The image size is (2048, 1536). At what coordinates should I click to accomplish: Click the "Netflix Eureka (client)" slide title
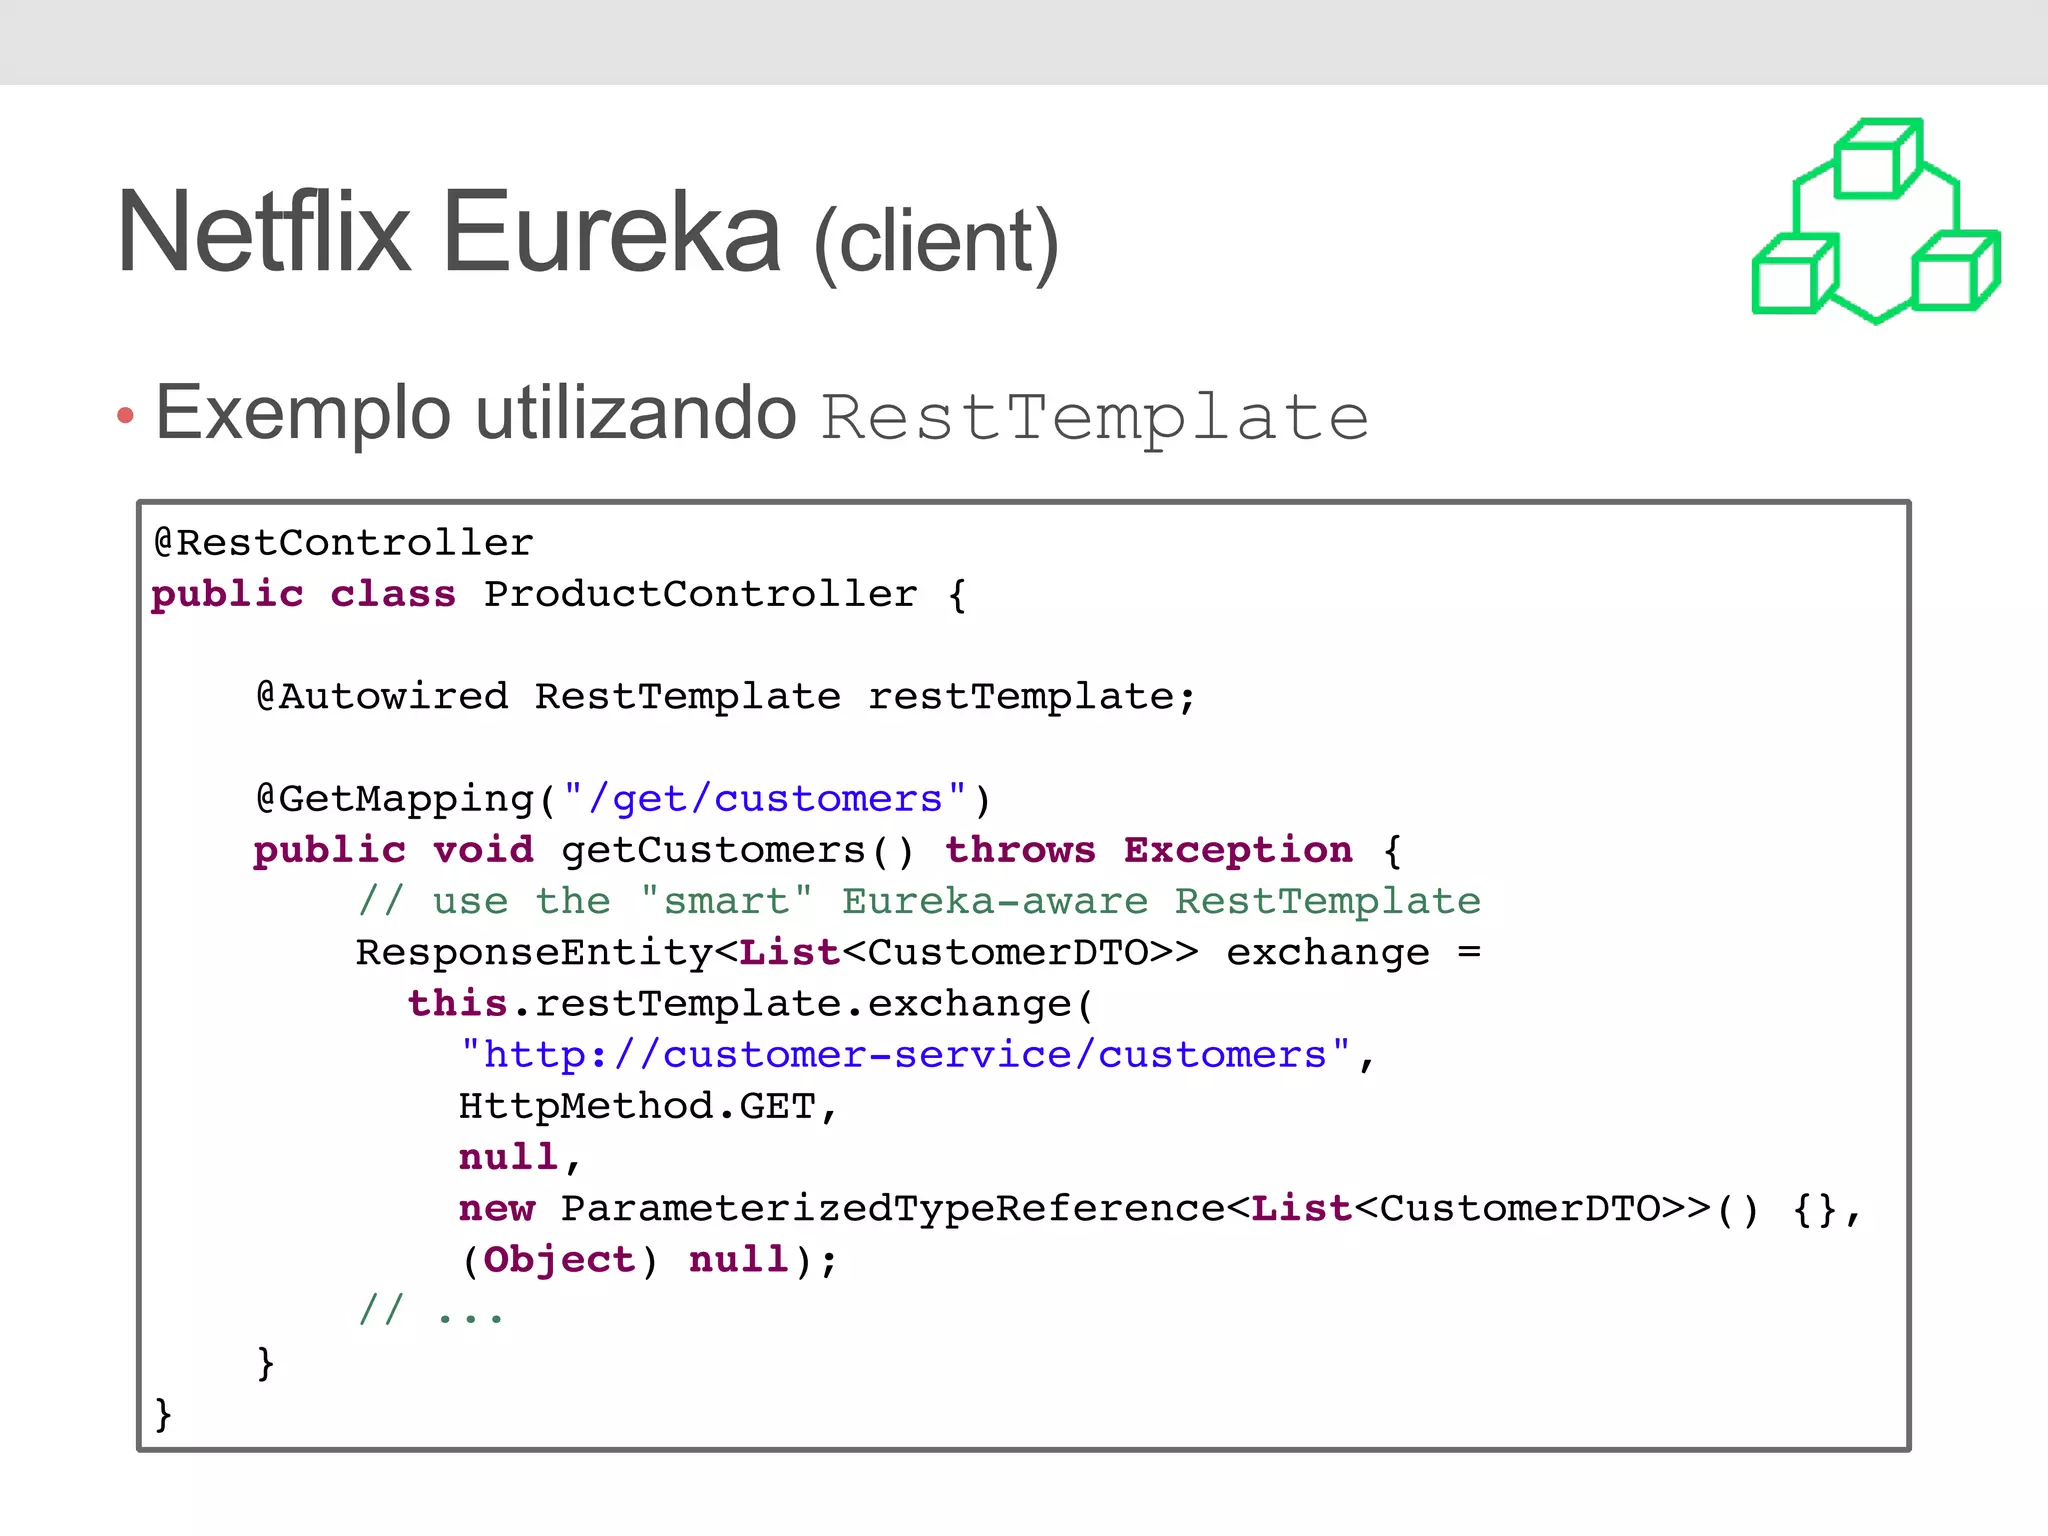pyautogui.click(x=588, y=235)
